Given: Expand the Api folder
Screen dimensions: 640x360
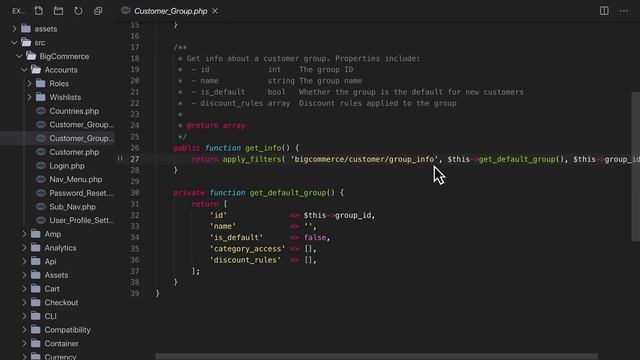Looking at the screenshot, I should [x=24, y=261].
